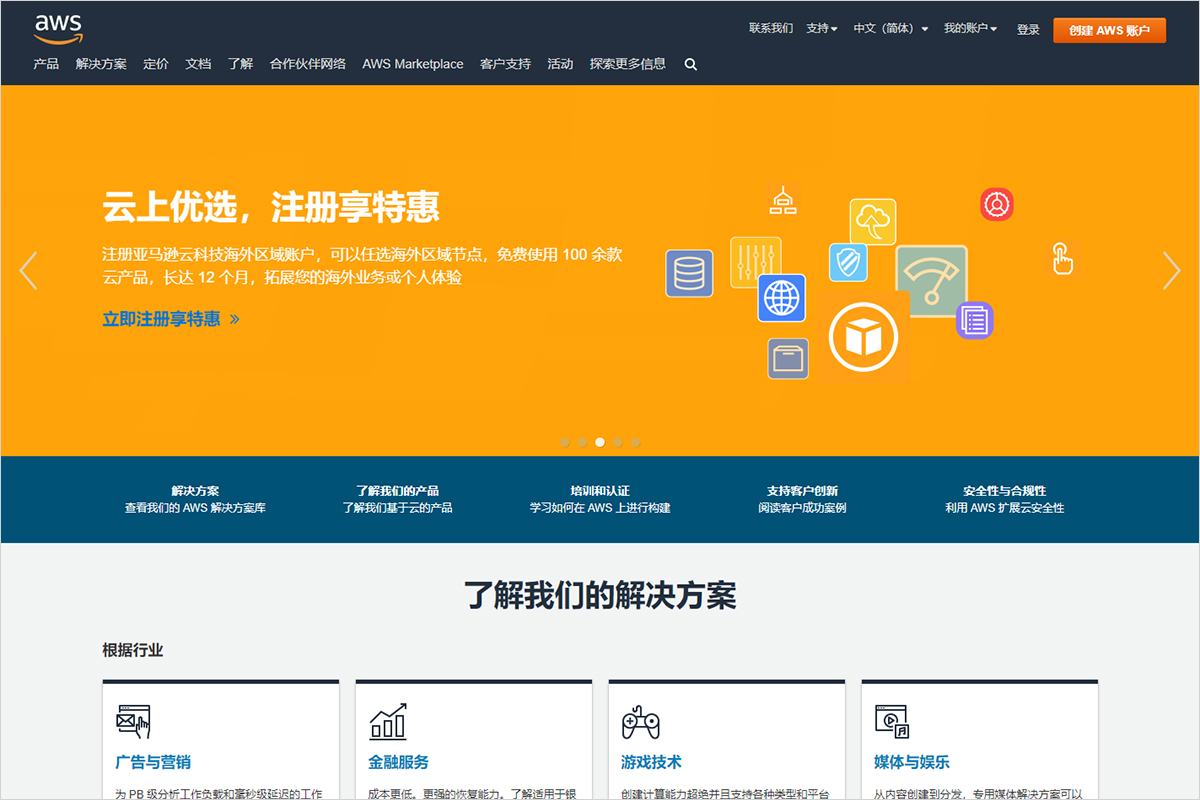Image resolution: width=1200 pixels, height=800 pixels.
Task: Expand the 我的账户 dropdown
Action: click(970, 29)
